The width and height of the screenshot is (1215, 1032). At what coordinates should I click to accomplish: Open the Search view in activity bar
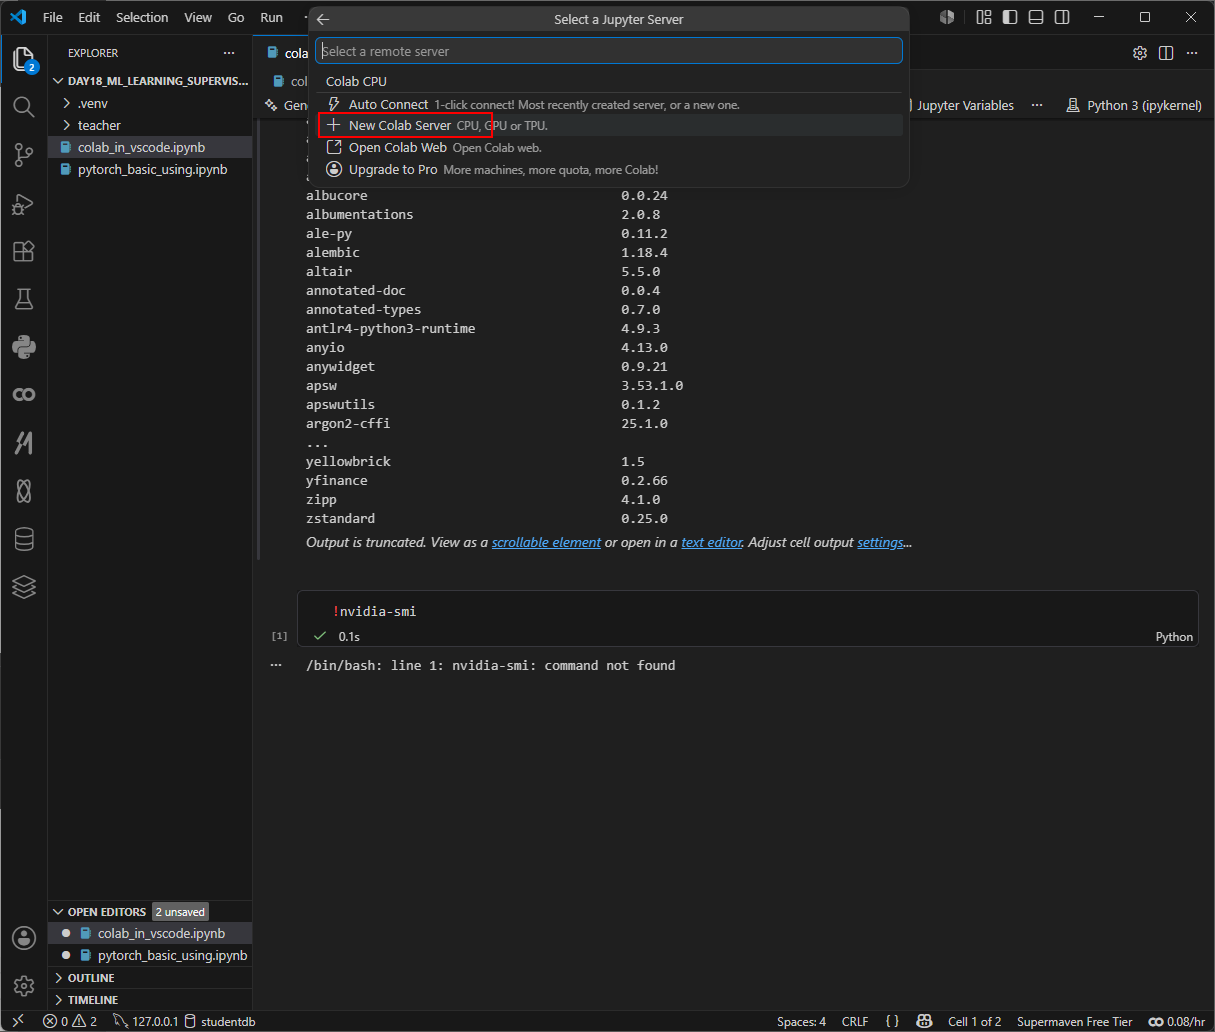[x=24, y=106]
